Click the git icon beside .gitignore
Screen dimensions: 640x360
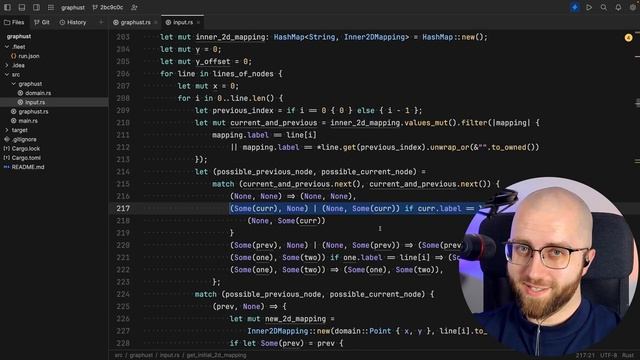(7, 139)
